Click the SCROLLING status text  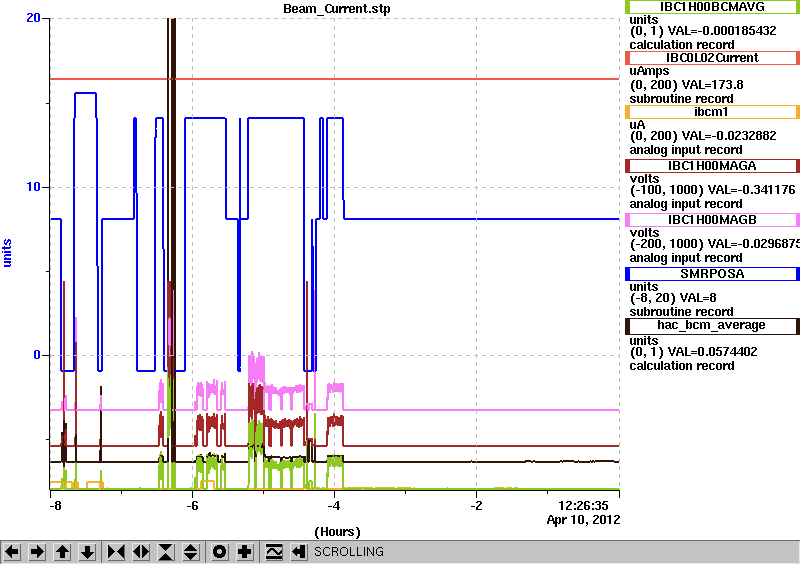click(x=348, y=552)
